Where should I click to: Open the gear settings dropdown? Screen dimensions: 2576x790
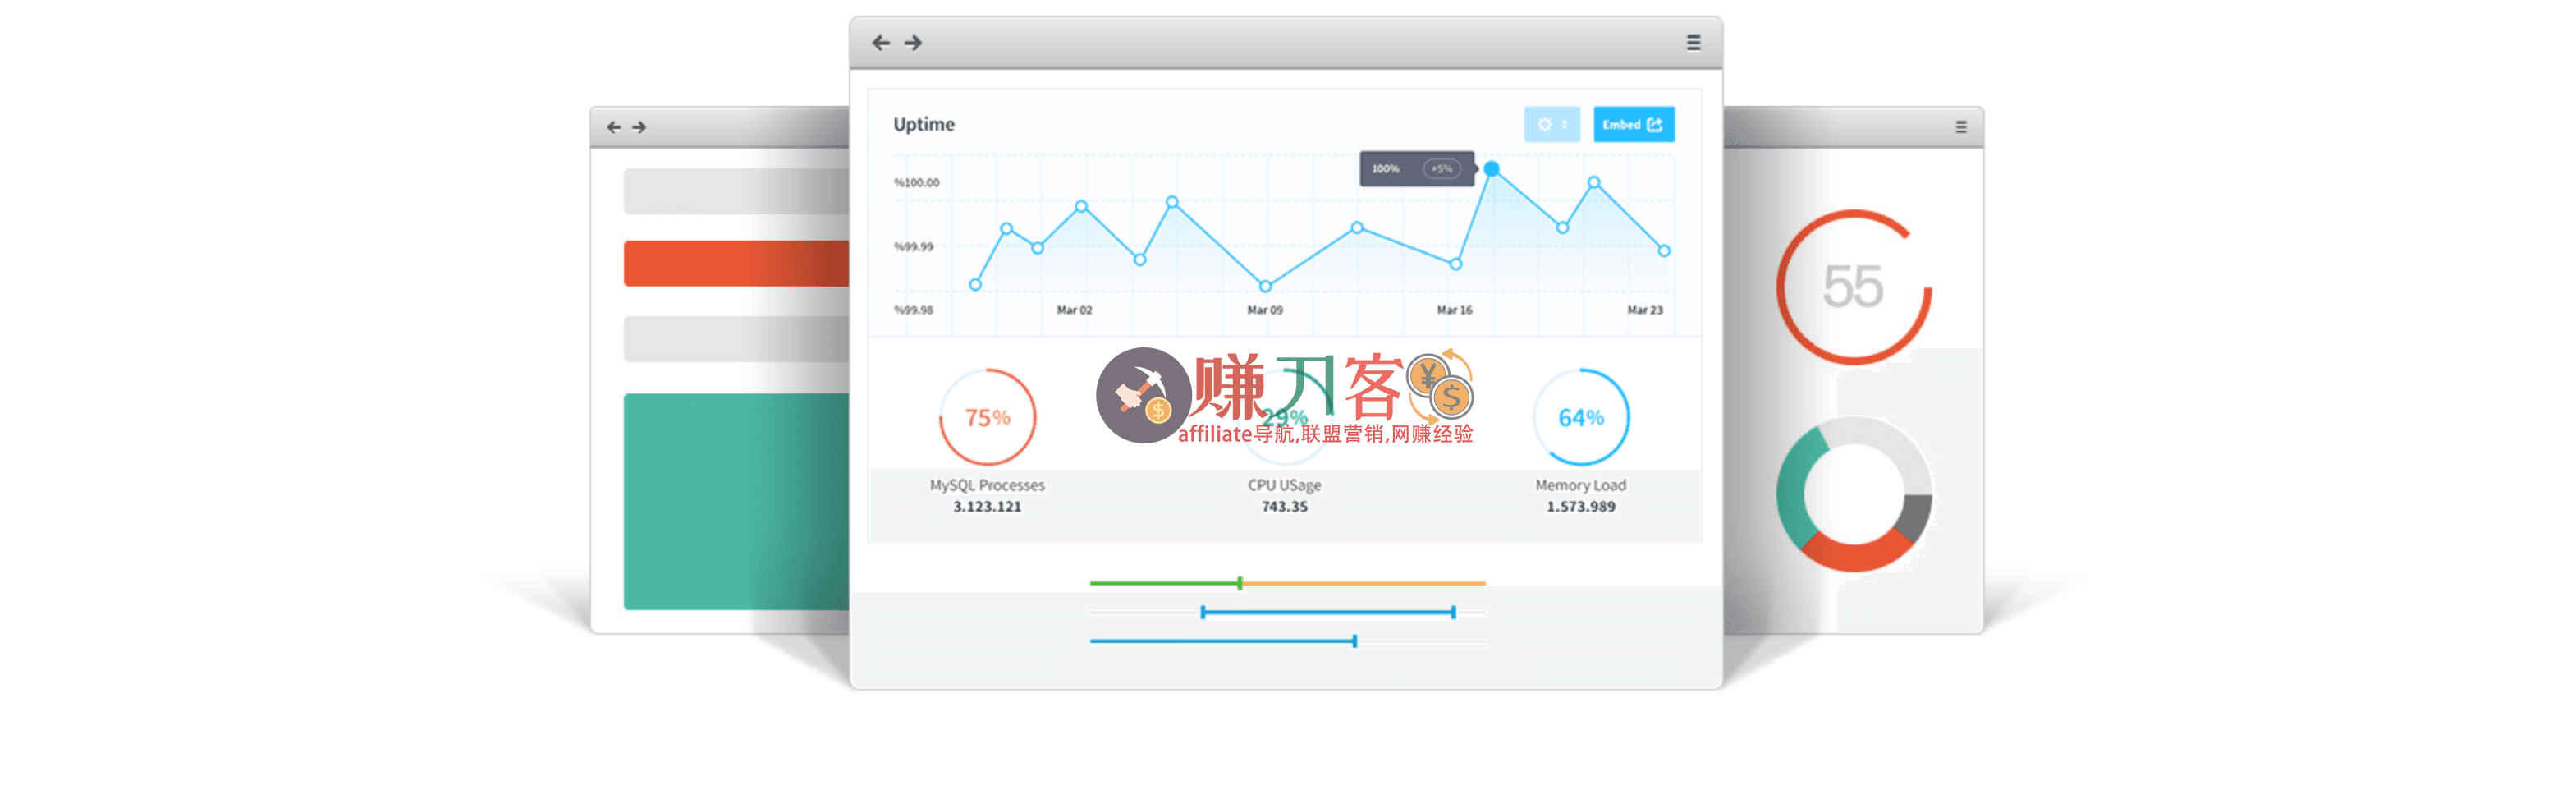coord(1551,125)
